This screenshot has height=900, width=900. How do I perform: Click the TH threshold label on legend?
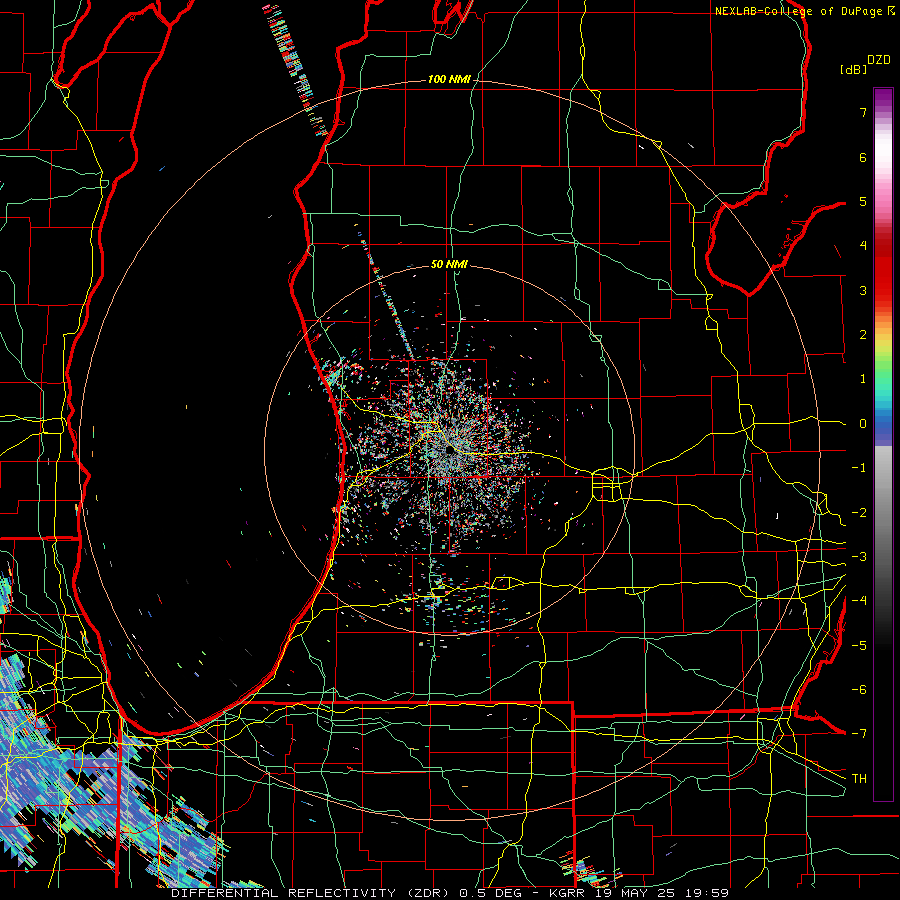859,779
